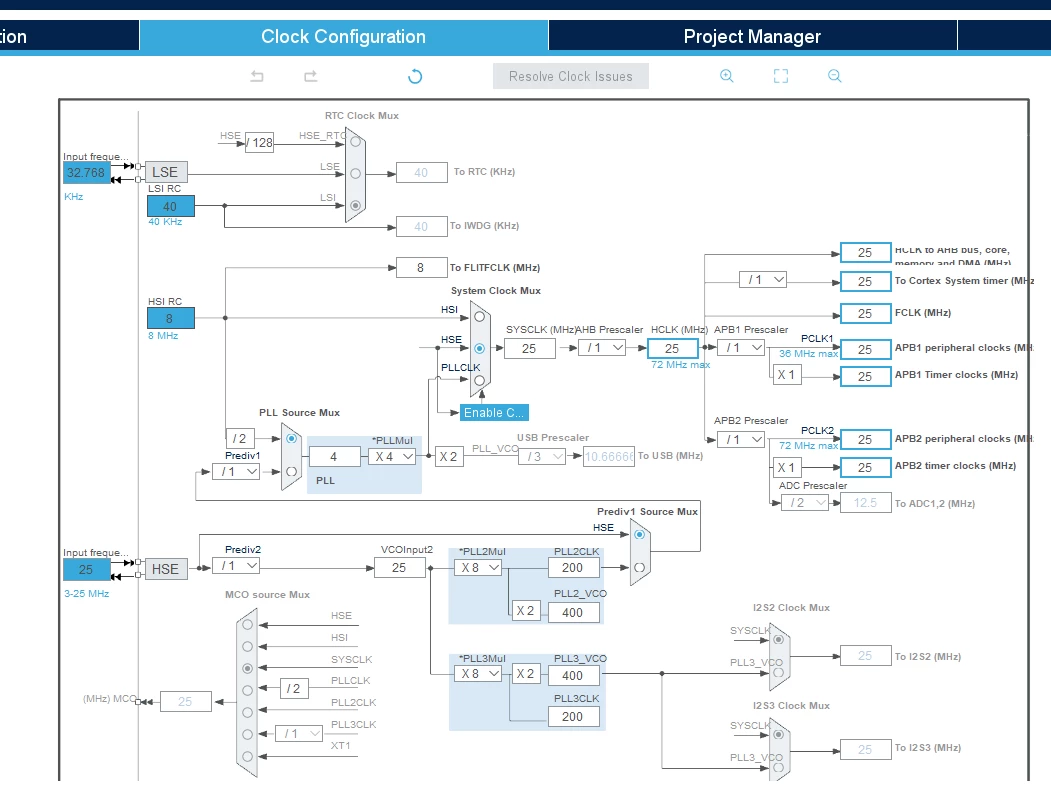
Task: Select HSE_RTC in RTC Clock Mux
Action: [x=355, y=141]
